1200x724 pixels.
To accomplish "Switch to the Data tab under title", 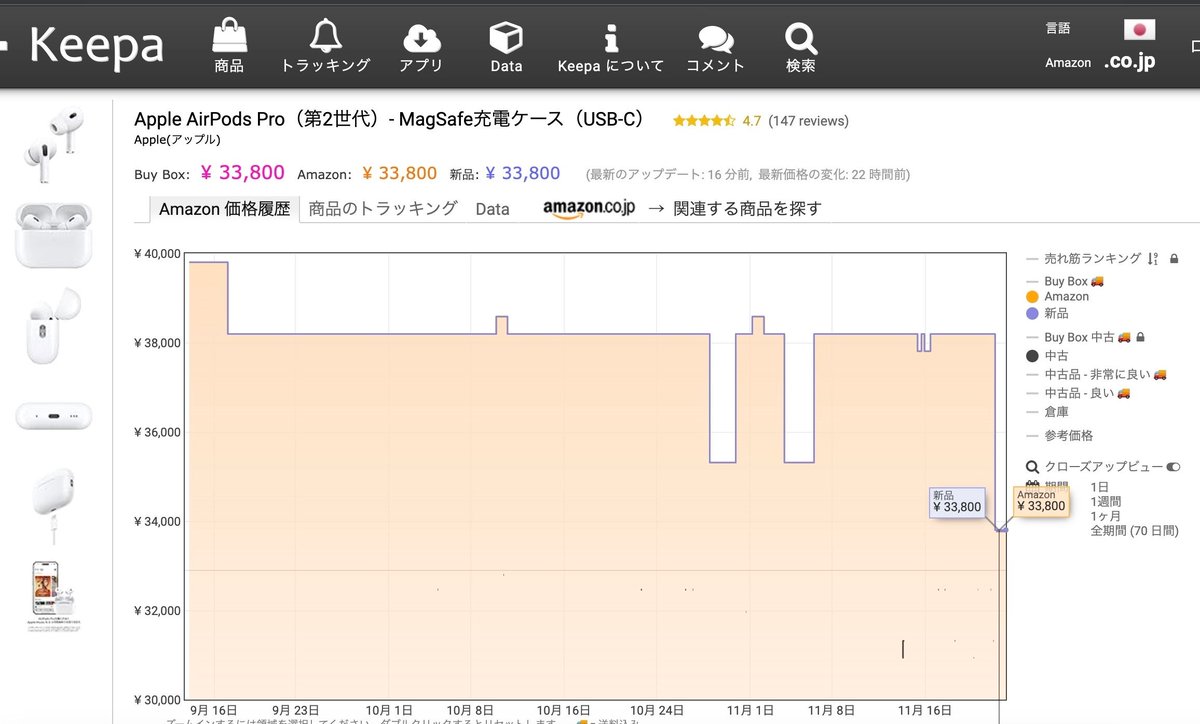I will (492, 209).
